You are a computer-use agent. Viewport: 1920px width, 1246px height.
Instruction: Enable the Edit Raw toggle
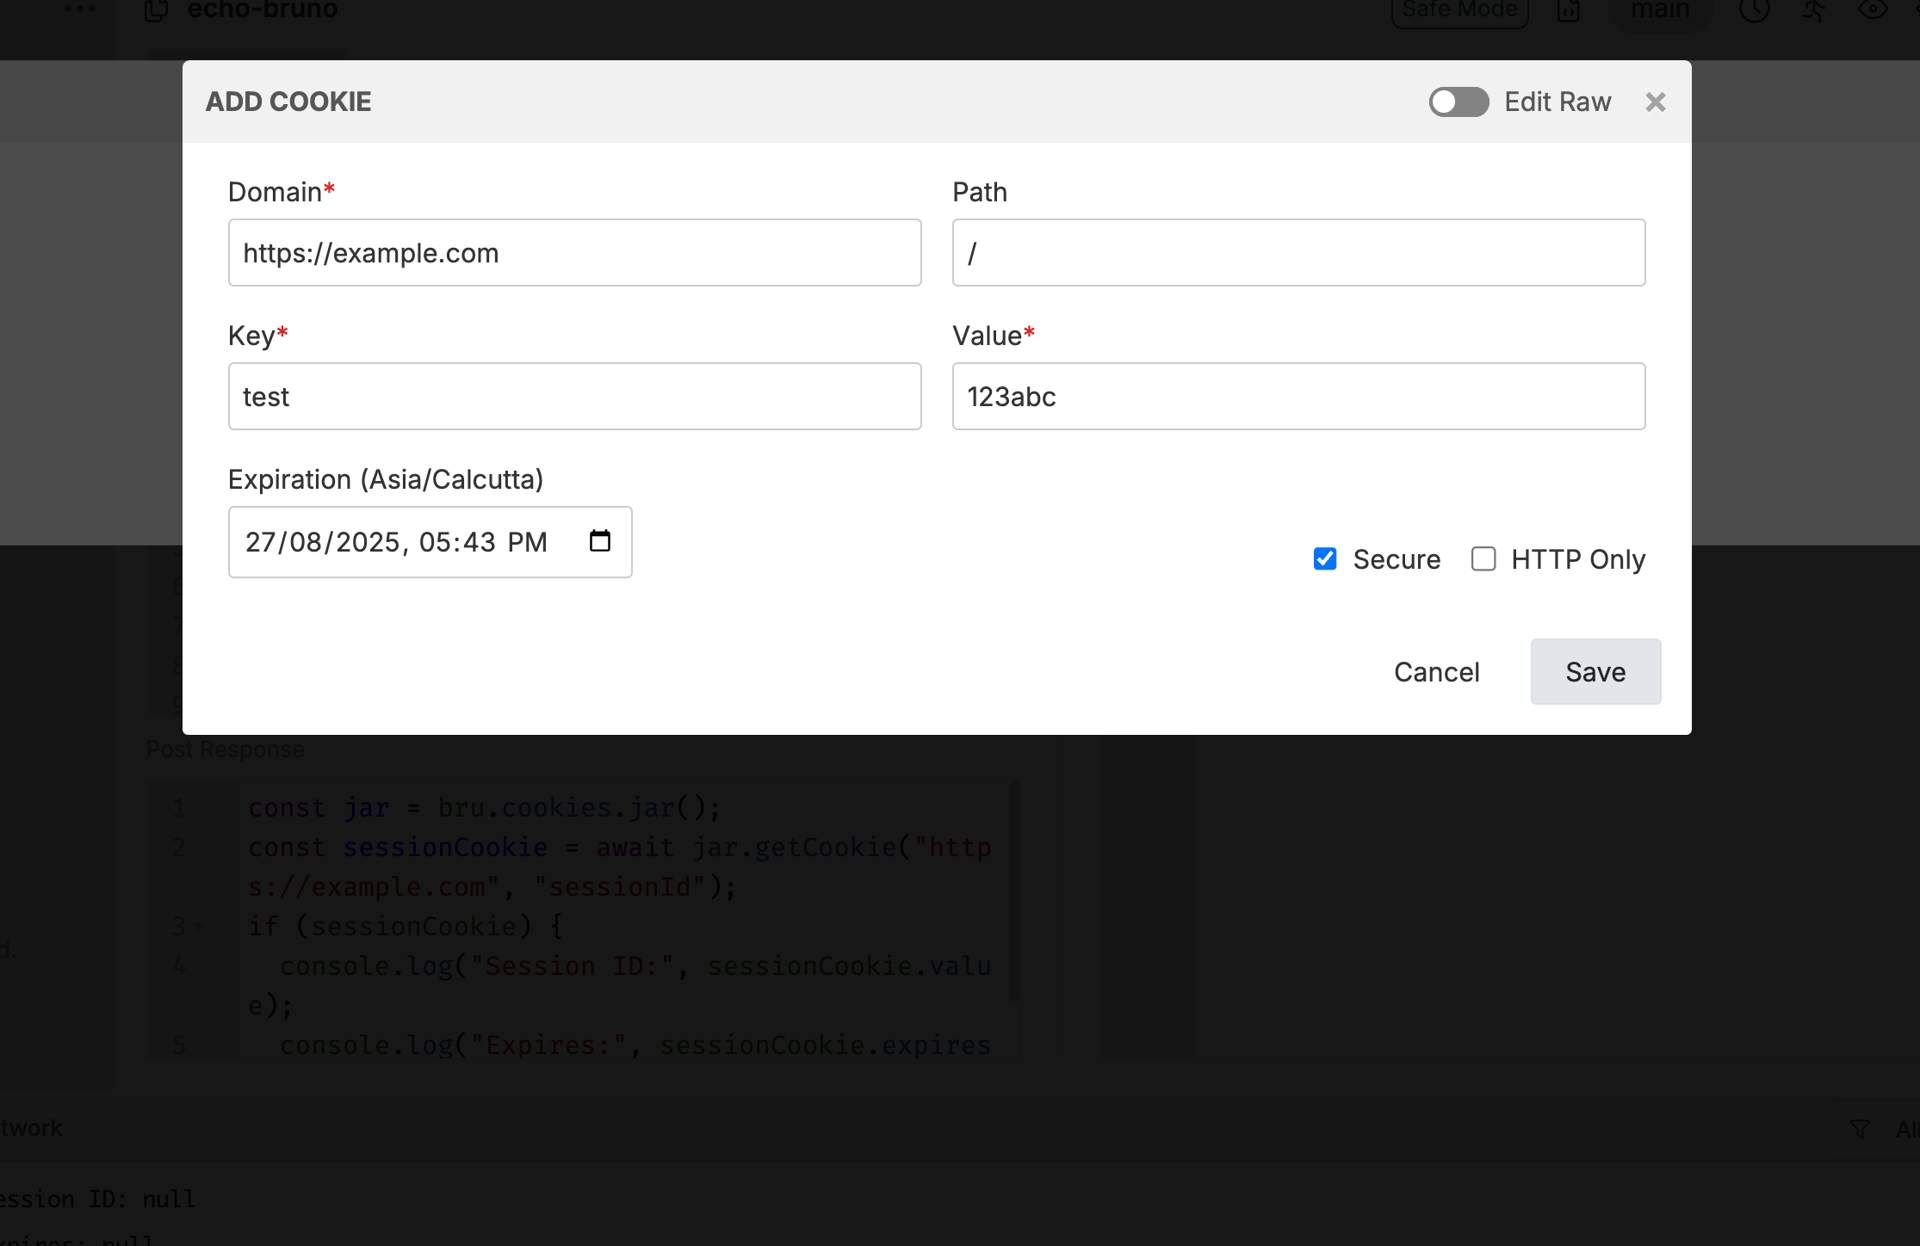point(1458,101)
